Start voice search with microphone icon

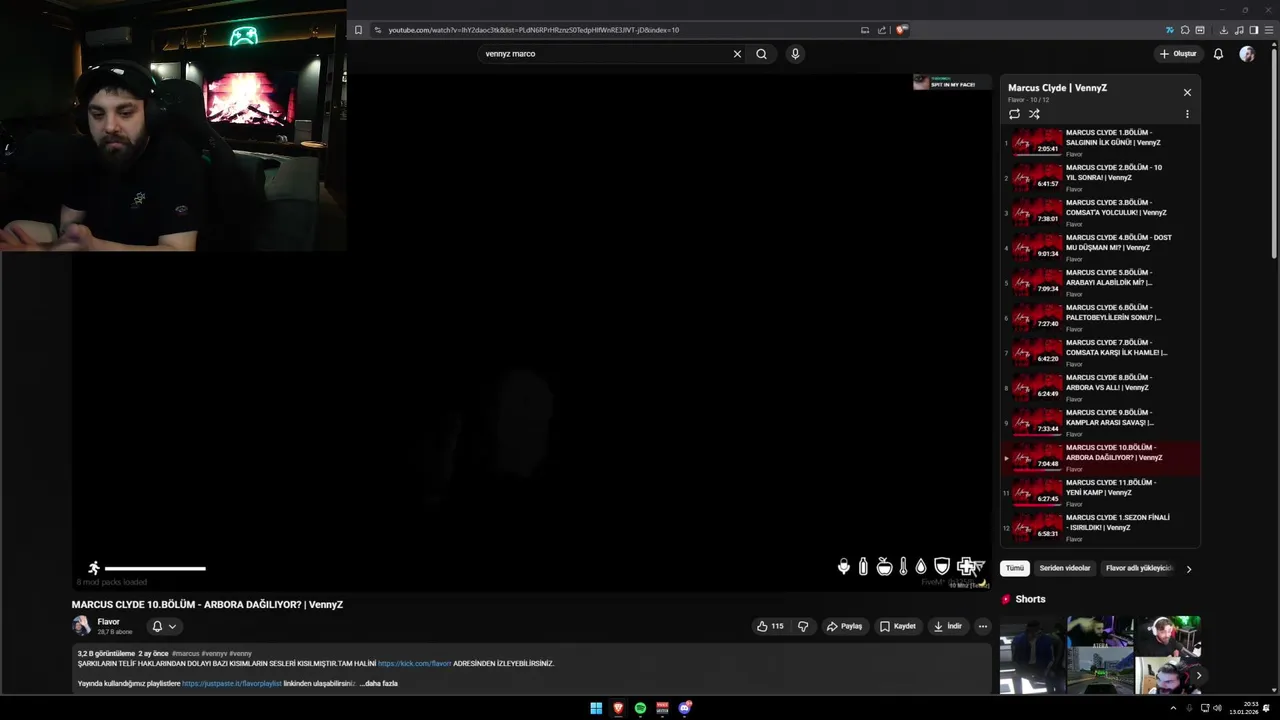coord(795,54)
